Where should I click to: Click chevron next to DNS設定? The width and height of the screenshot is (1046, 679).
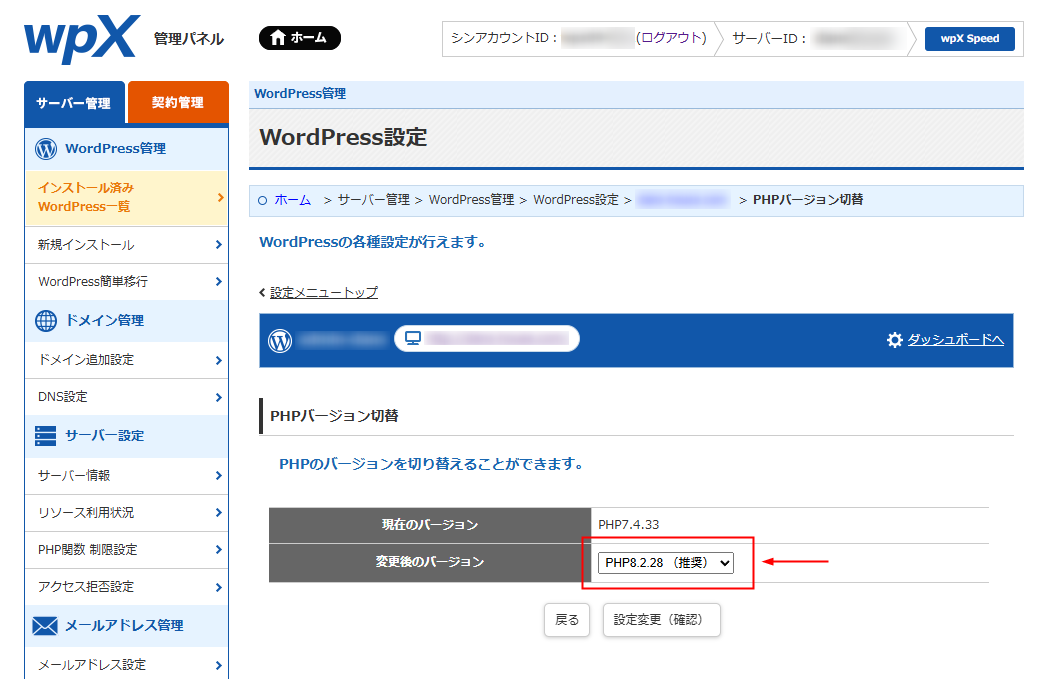219,398
